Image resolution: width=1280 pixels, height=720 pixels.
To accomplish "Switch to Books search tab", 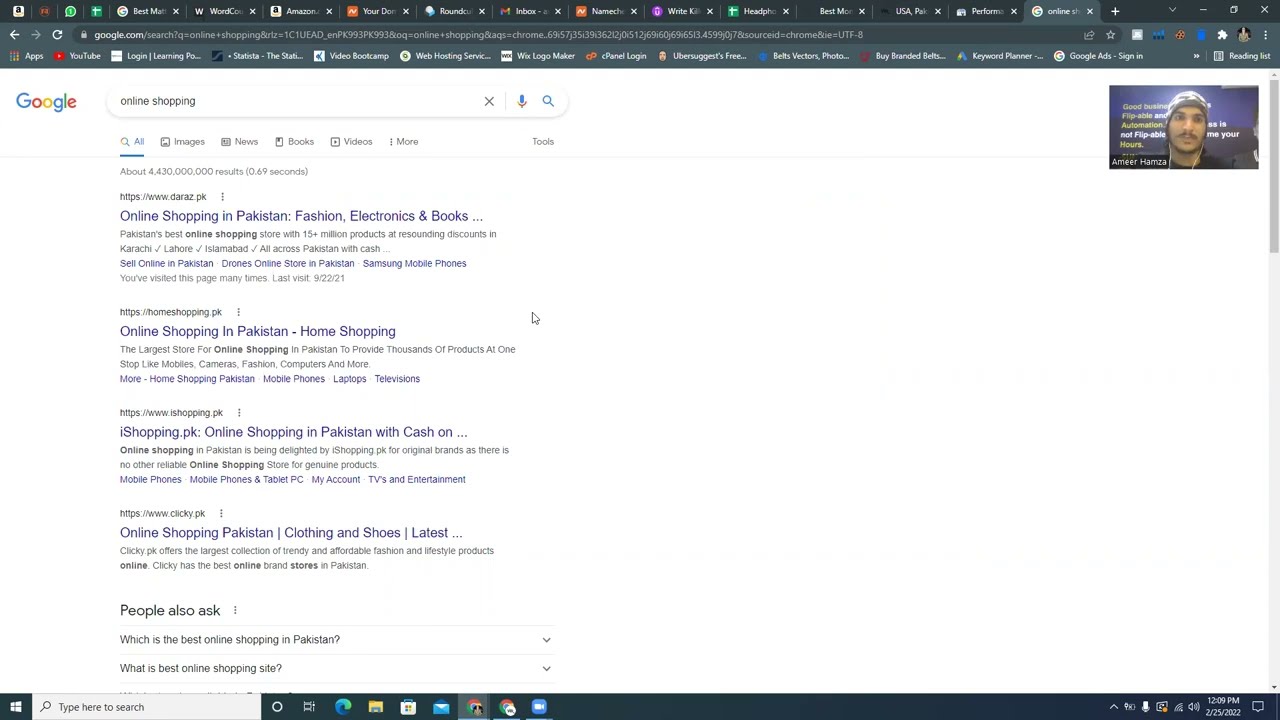I will click(294, 142).
